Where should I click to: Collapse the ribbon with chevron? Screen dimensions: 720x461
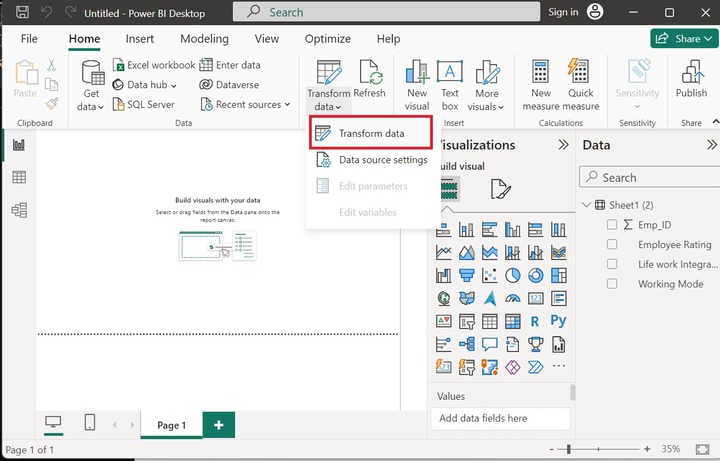pos(715,122)
